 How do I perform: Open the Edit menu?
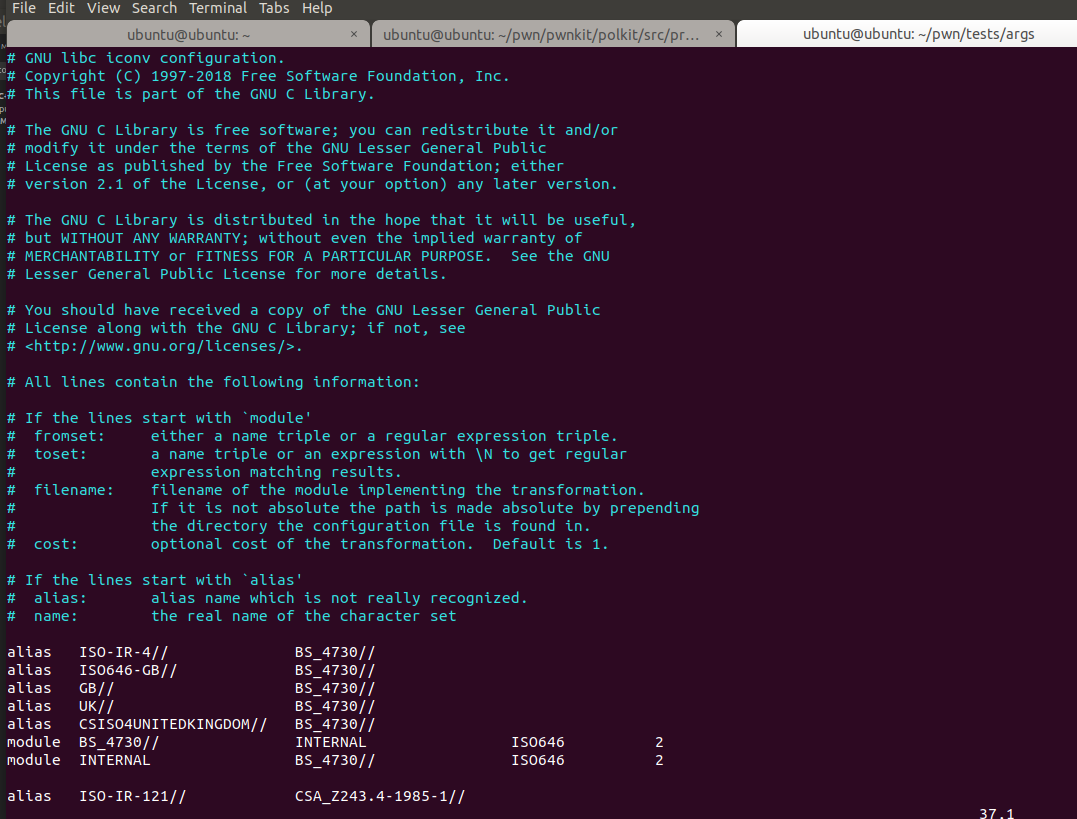point(61,8)
